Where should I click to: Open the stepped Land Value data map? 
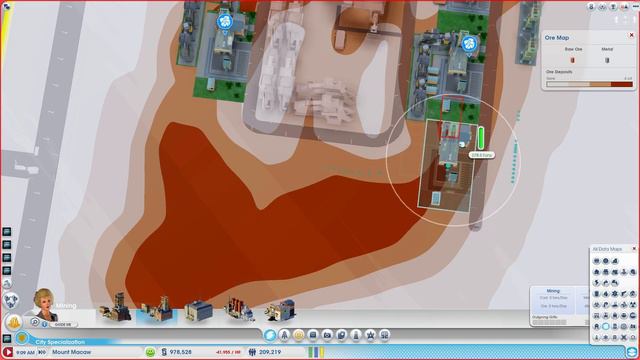(x=615, y=260)
